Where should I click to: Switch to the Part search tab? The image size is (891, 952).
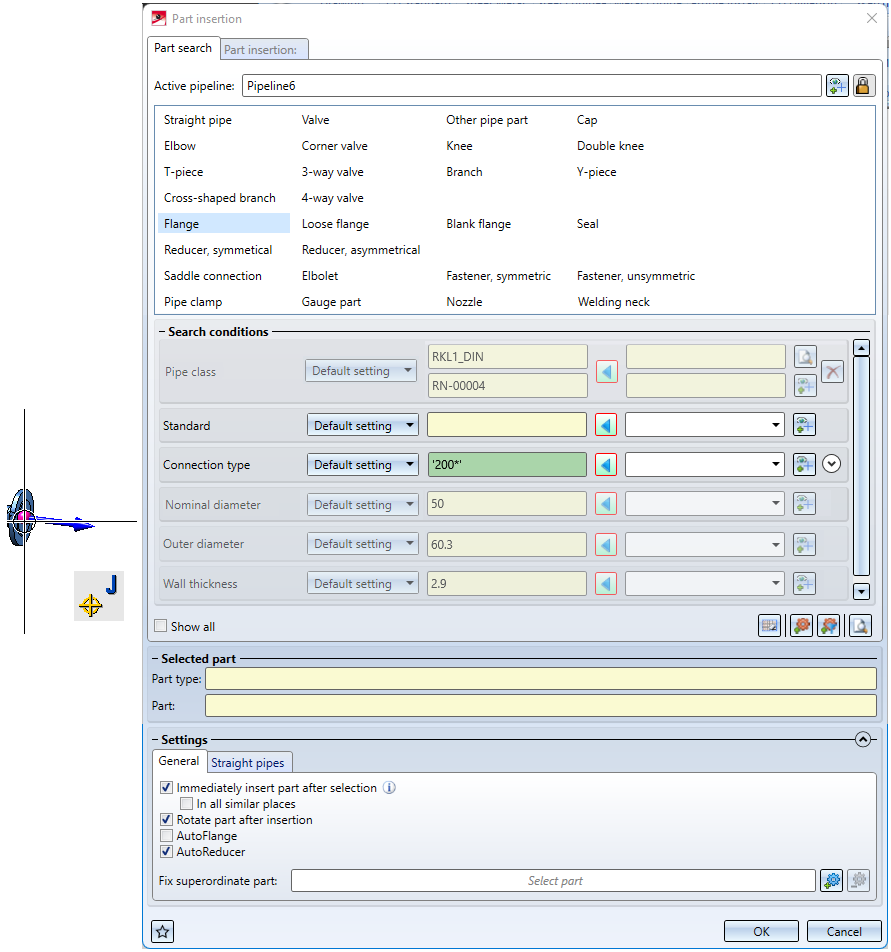click(x=183, y=48)
